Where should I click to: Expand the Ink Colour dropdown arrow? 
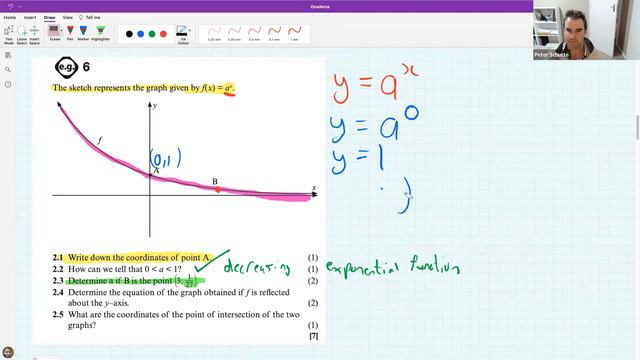[x=190, y=30]
